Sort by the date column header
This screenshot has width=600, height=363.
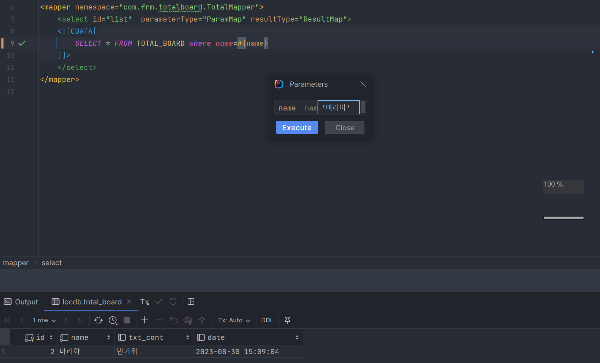(248, 337)
